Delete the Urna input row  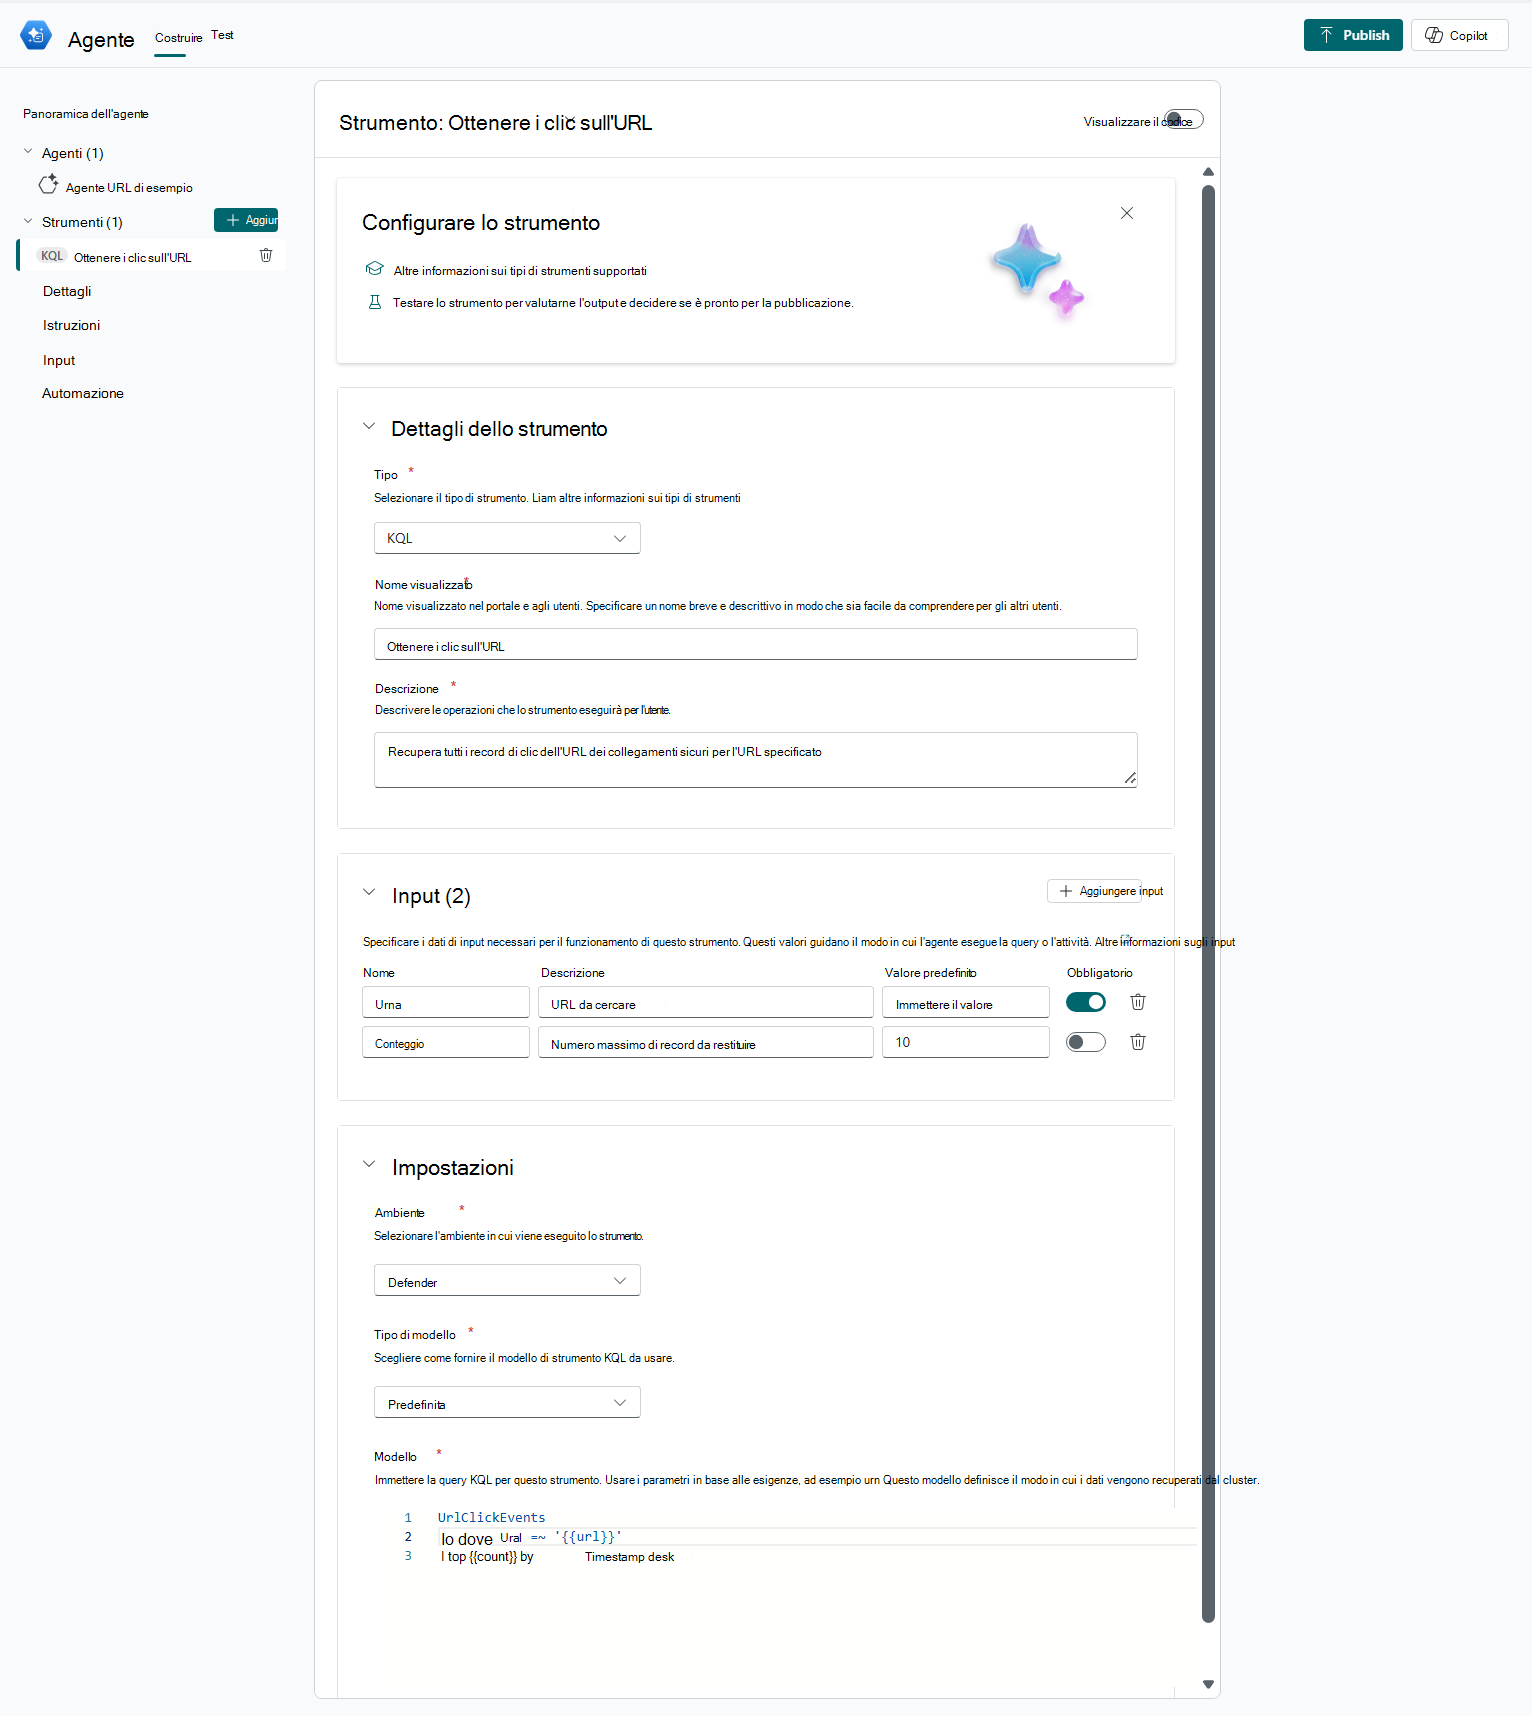(x=1138, y=1002)
